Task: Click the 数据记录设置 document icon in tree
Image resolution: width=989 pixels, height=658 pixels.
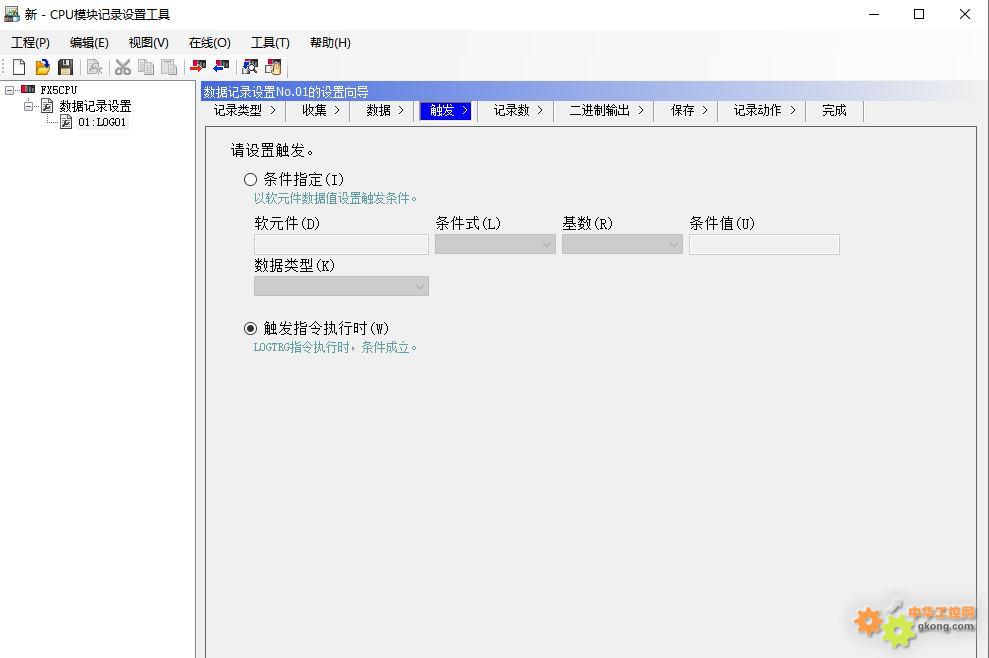Action: tap(47, 106)
